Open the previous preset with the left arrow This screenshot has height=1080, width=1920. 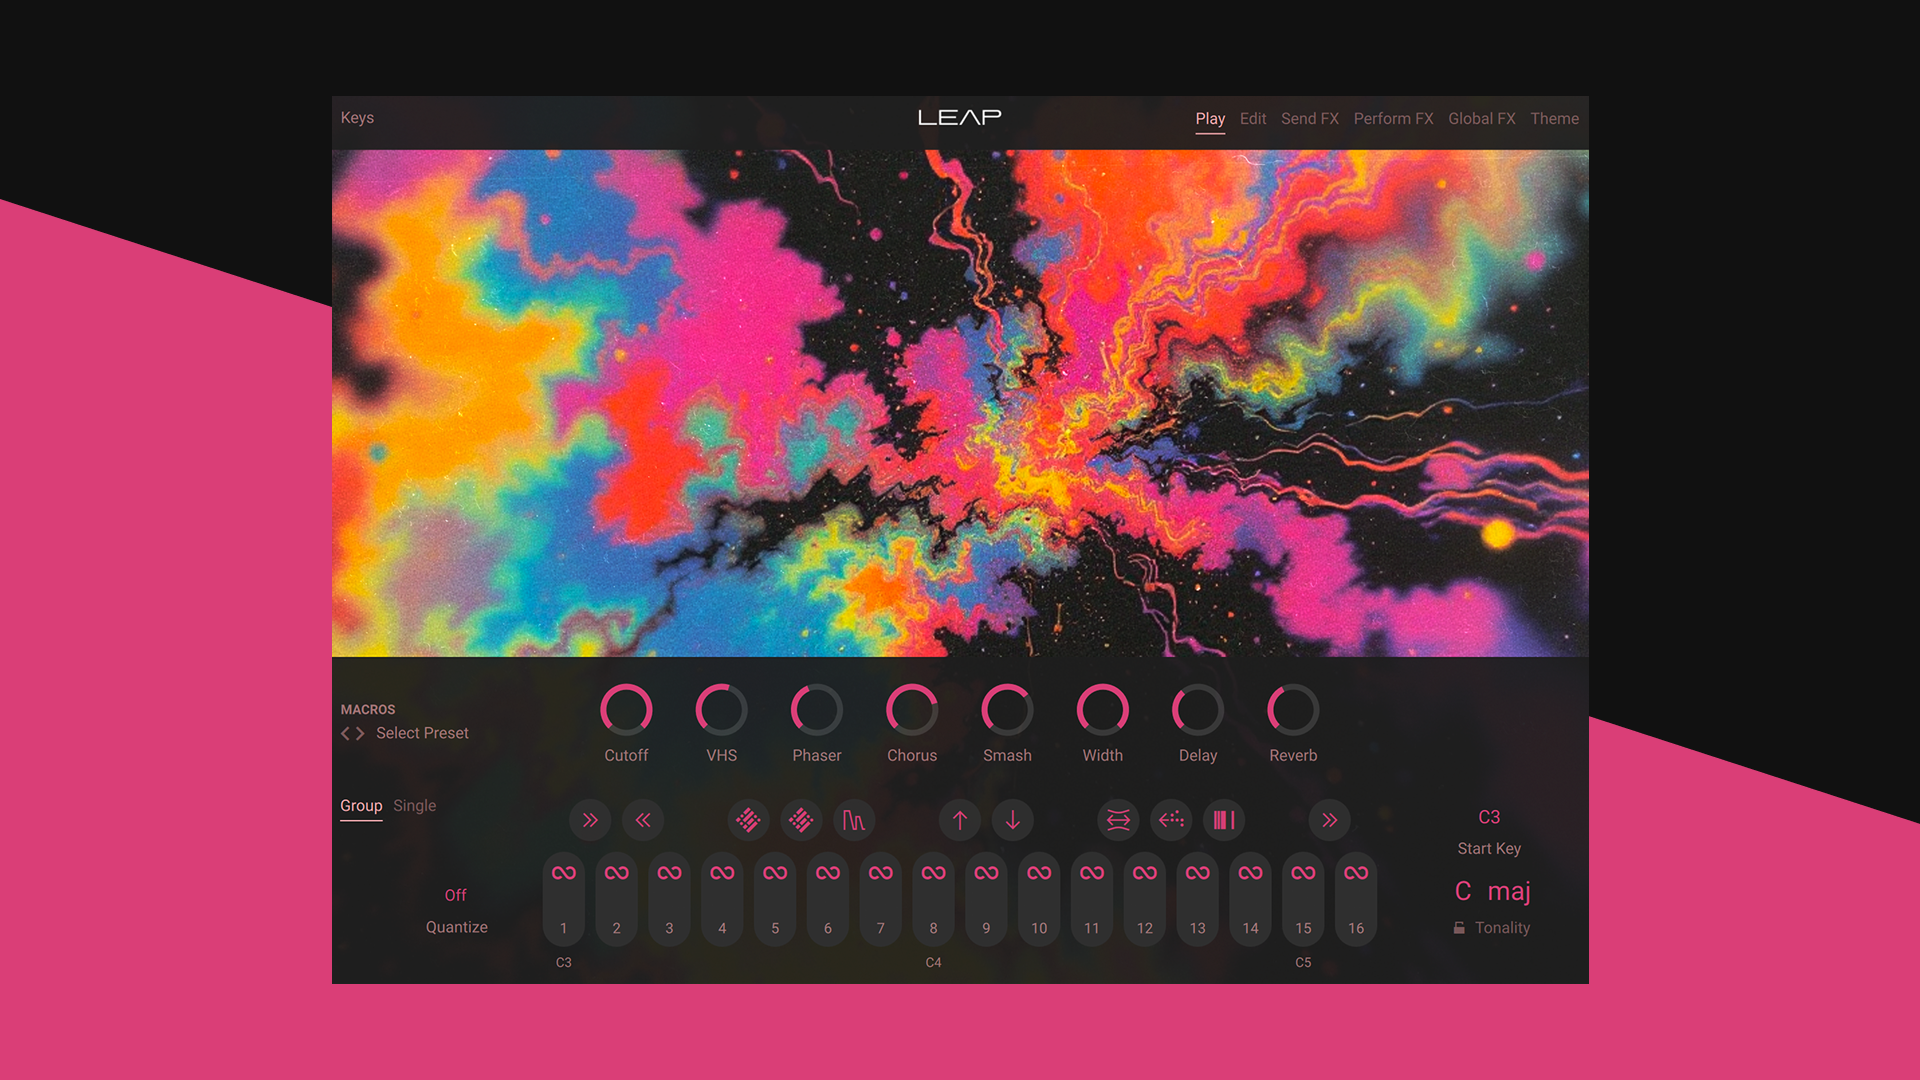point(345,733)
